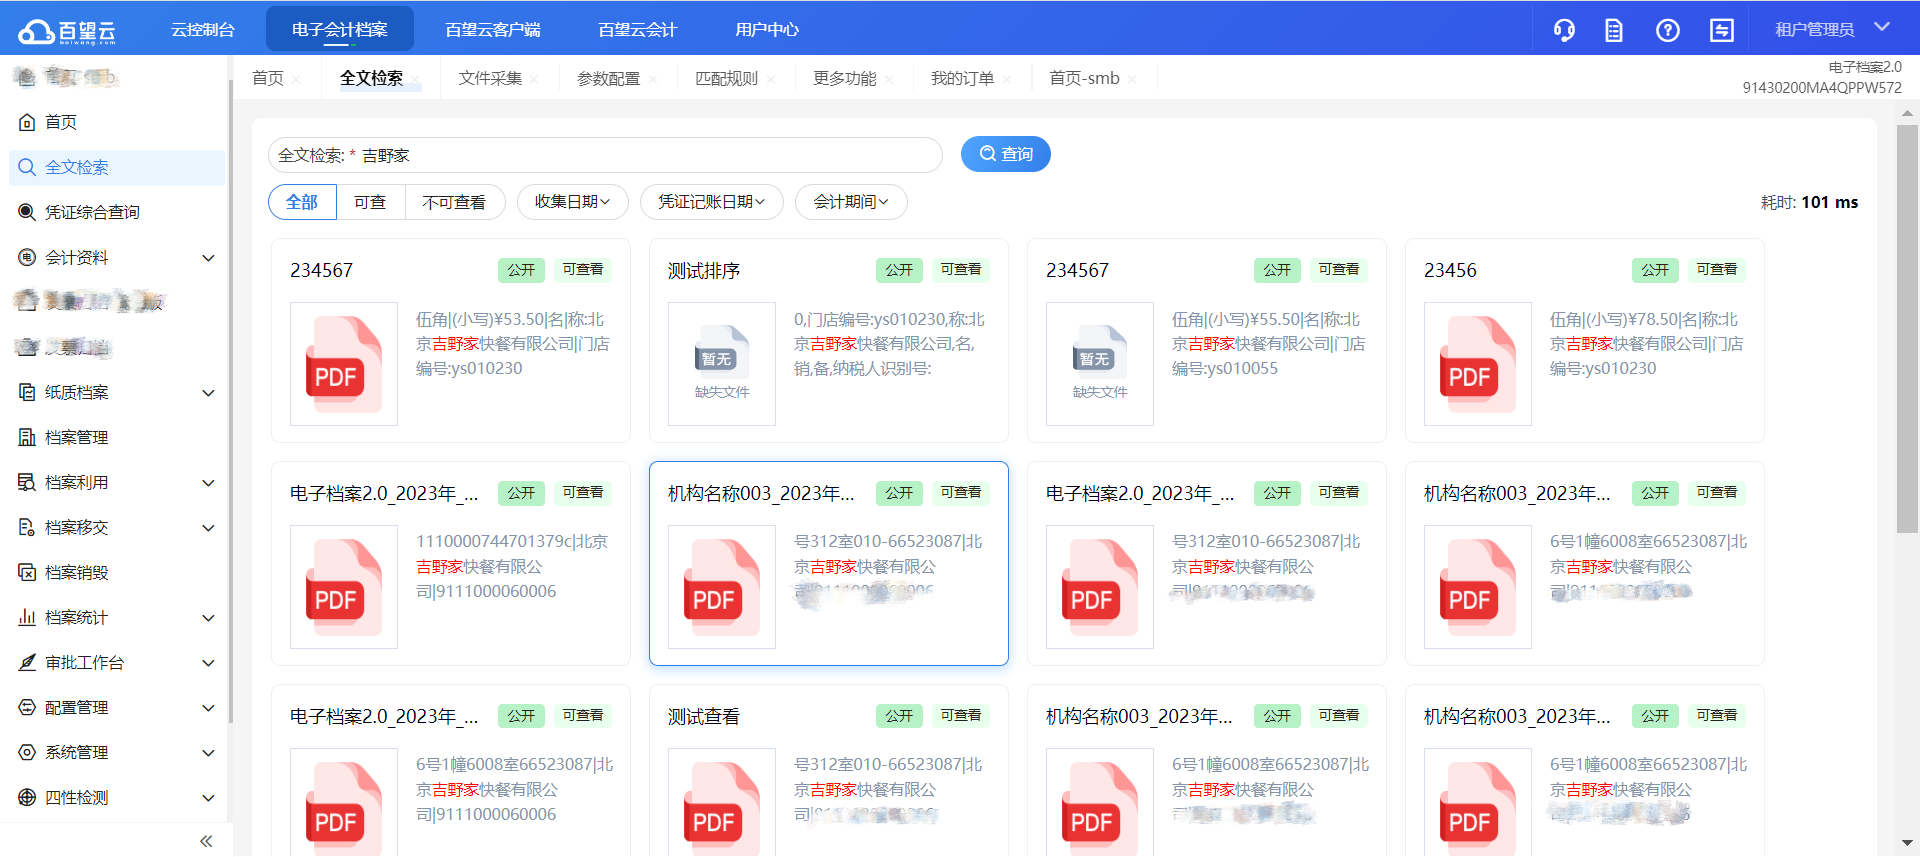Select the 可查 filter option

click(370, 202)
